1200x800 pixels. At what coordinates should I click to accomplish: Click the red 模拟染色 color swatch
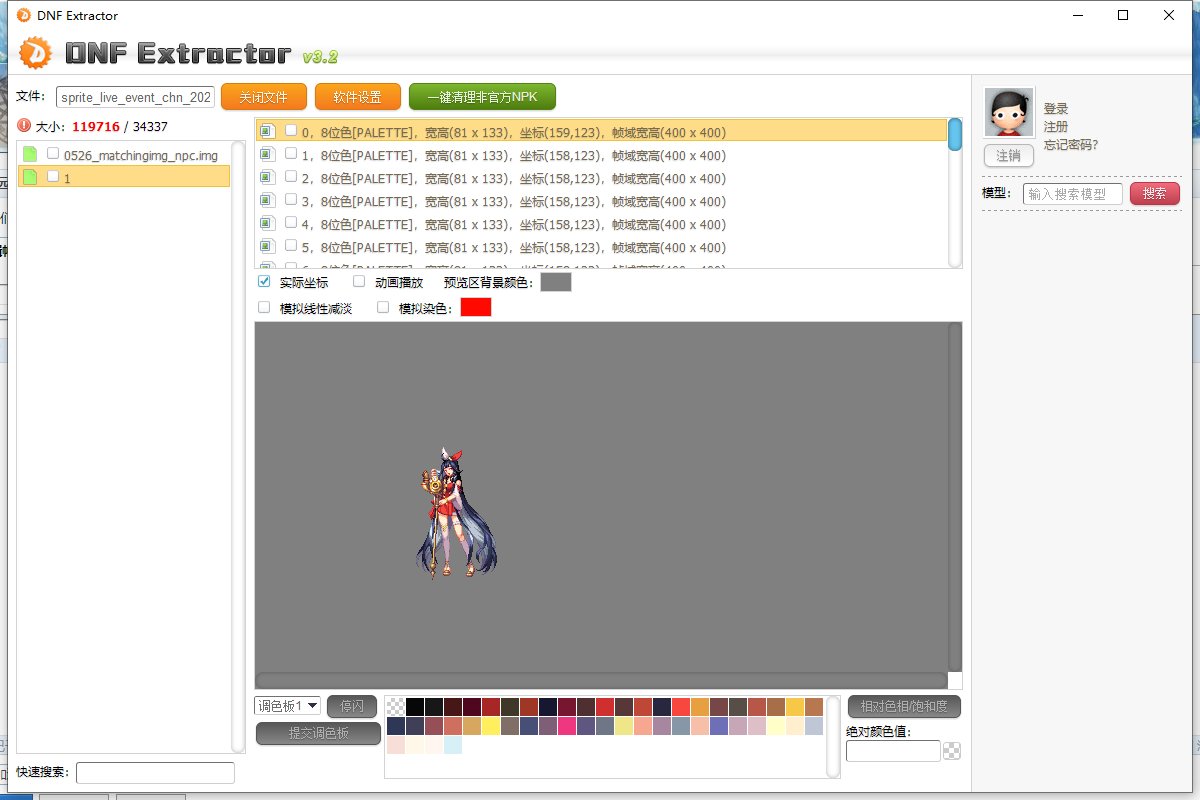coord(476,307)
